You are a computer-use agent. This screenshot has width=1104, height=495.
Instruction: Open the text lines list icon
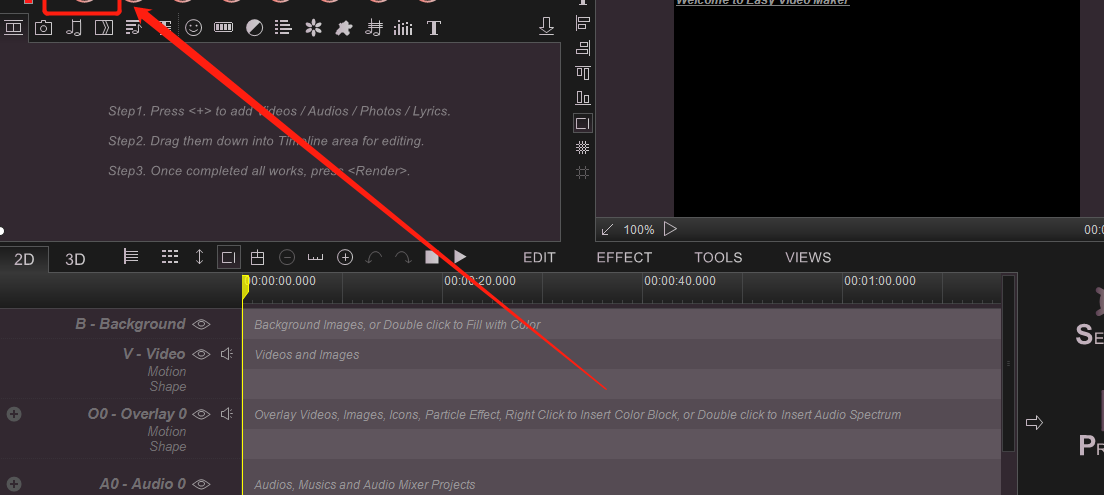[284, 28]
